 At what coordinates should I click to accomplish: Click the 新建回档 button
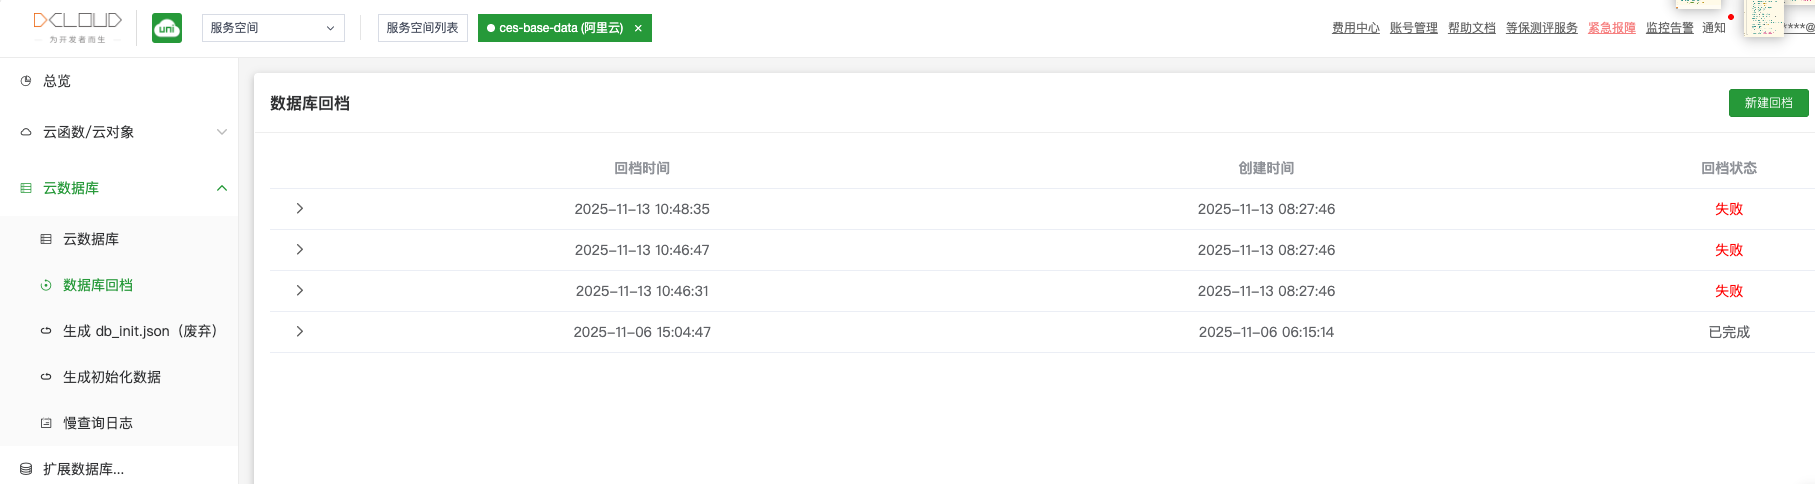[1768, 103]
